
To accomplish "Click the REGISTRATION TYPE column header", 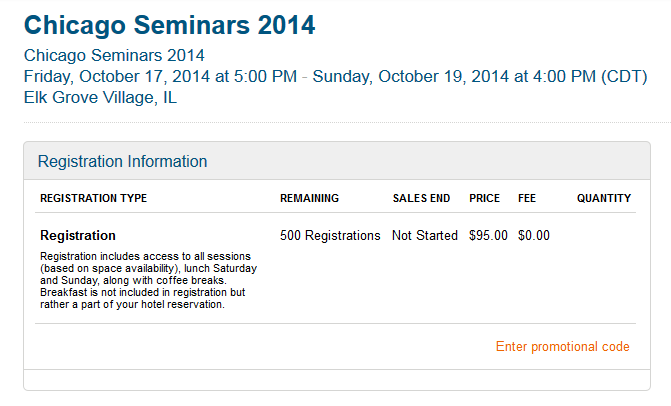I will click(93, 198).
